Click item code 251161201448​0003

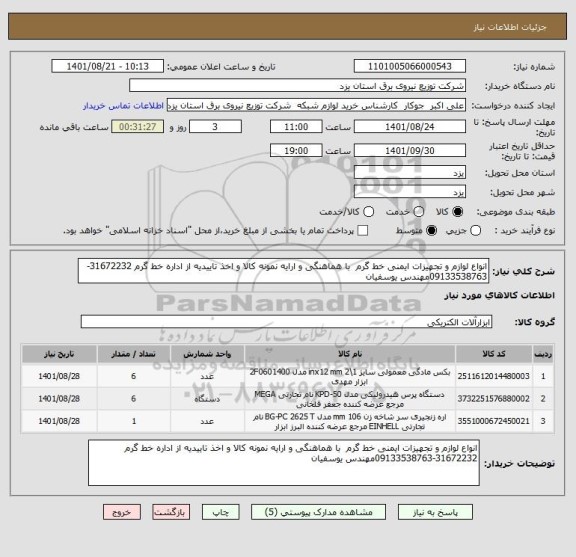tap(493, 376)
